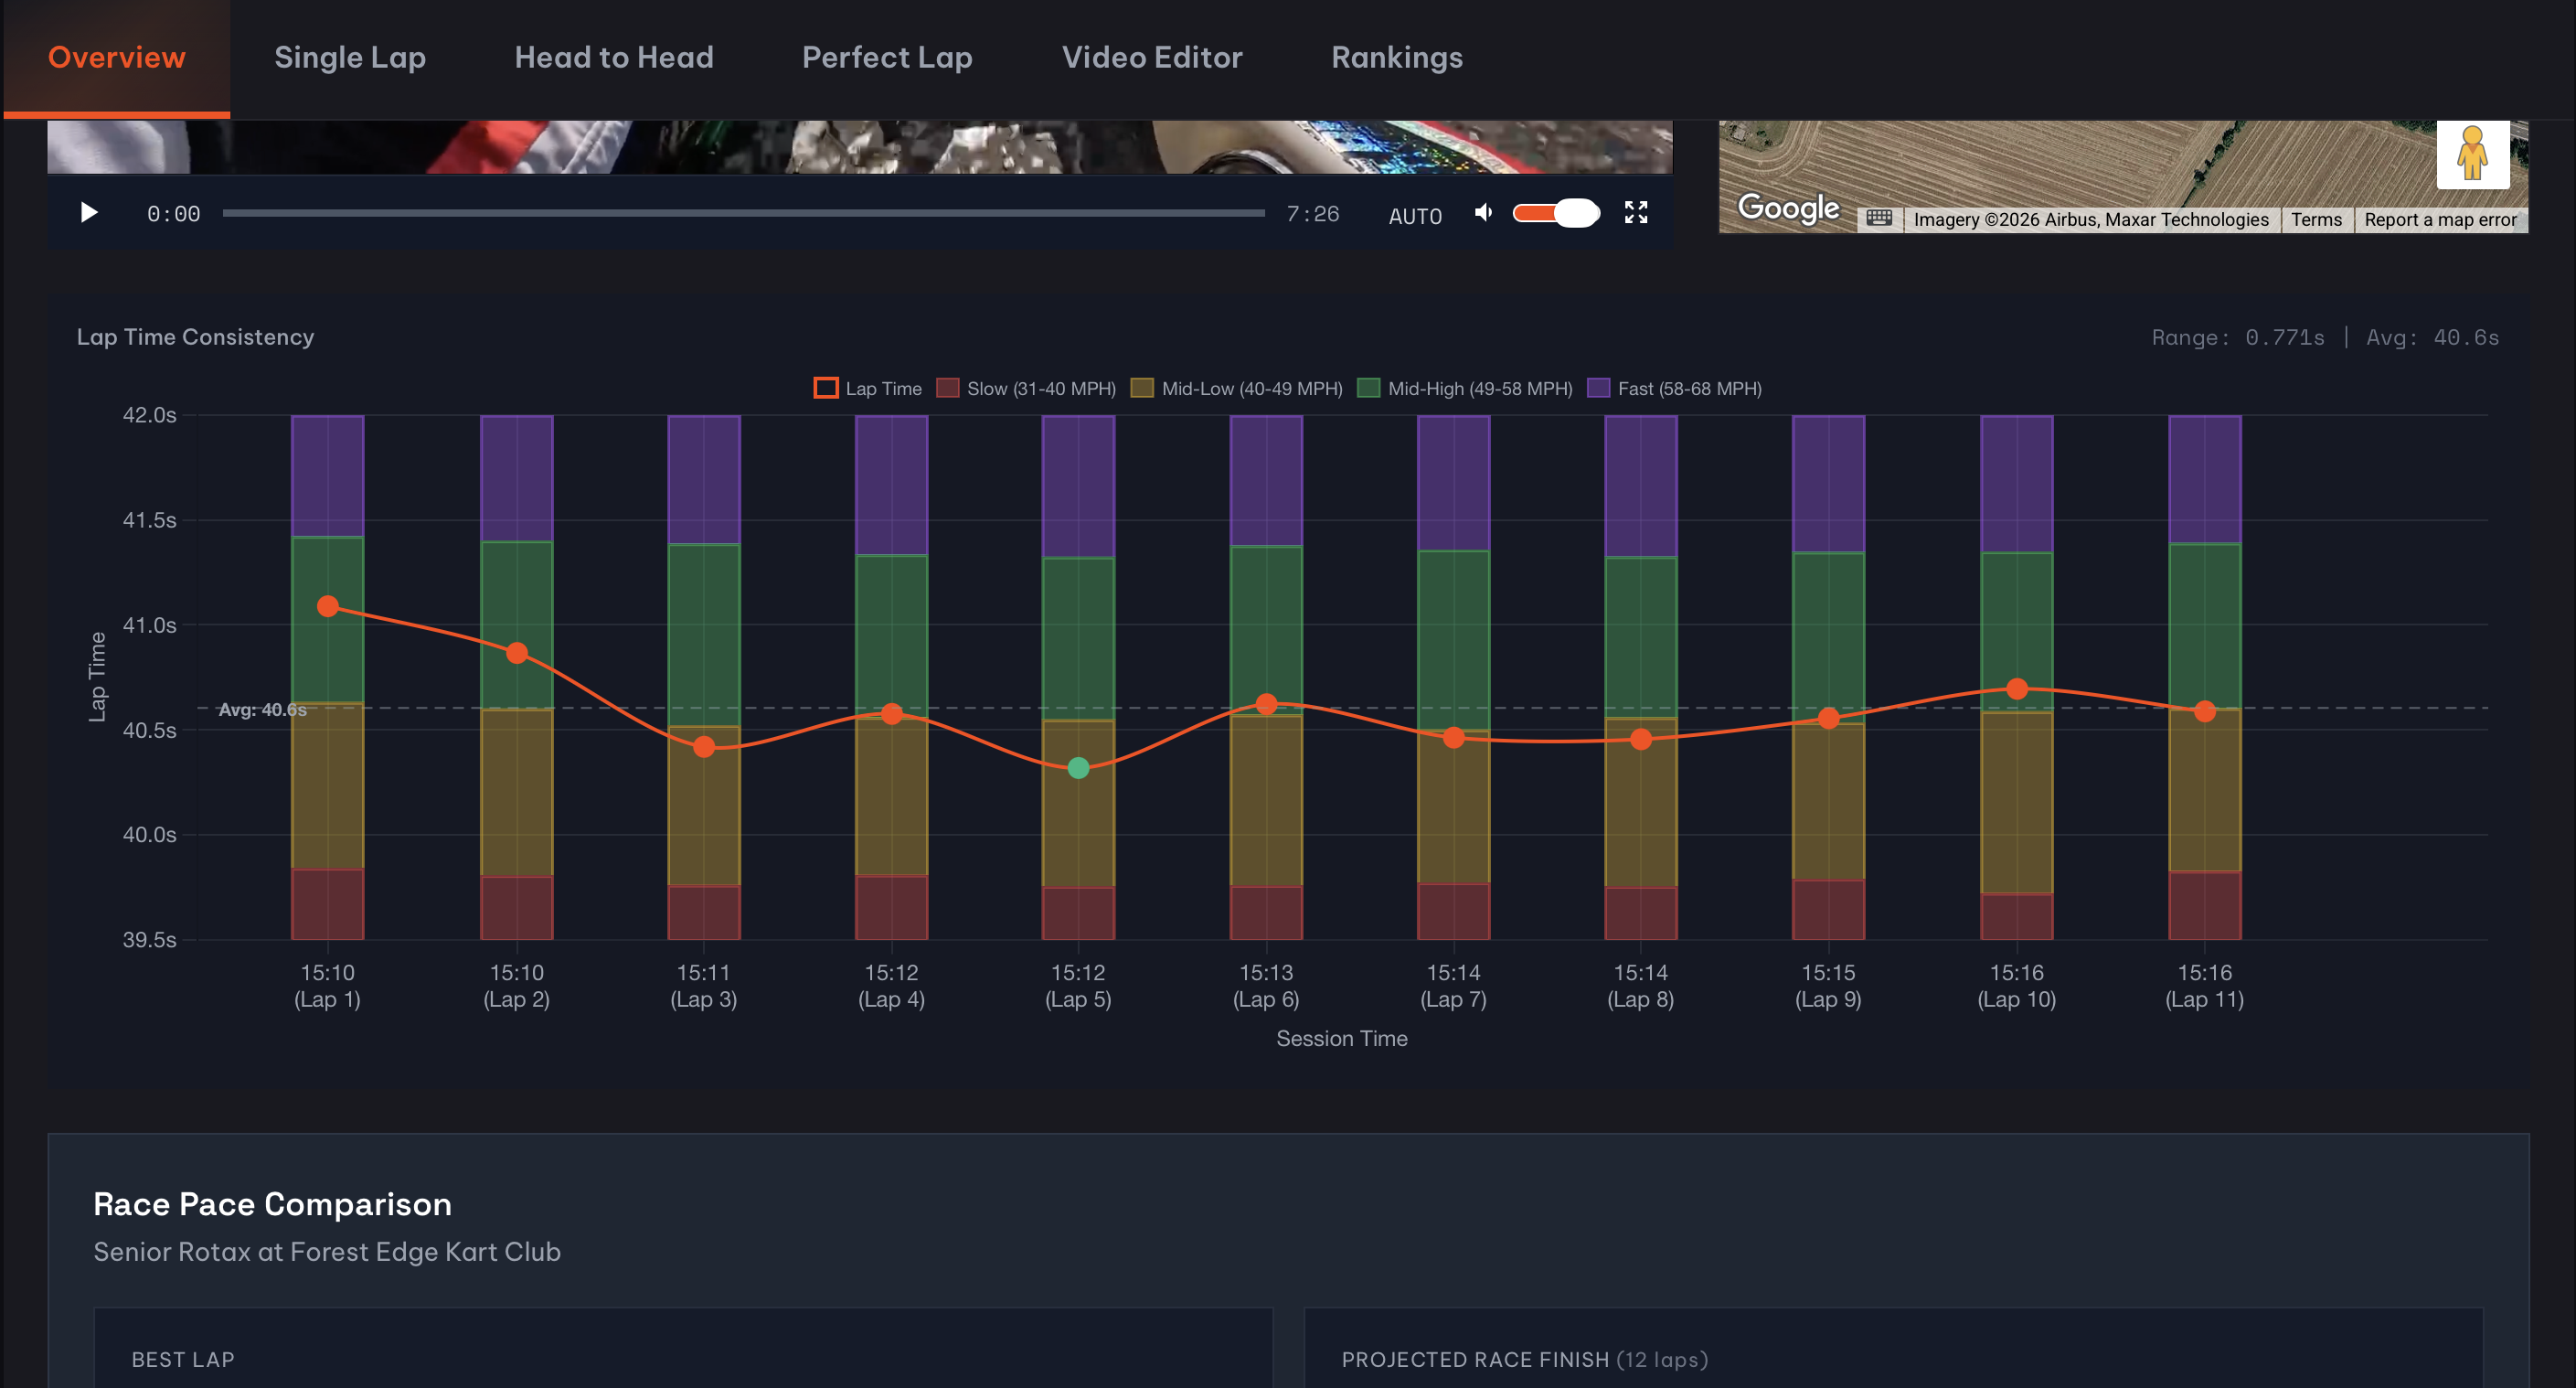
Task: Mute the video with the speaker icon
Action: pyautogui.click(x=1484, y=213)
